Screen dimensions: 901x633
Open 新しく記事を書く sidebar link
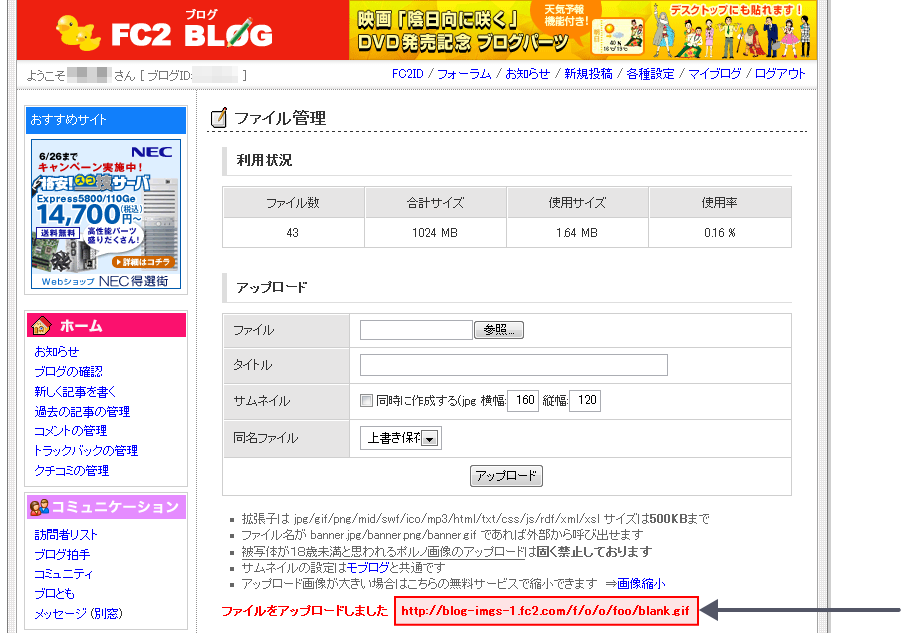coord(75,392)
